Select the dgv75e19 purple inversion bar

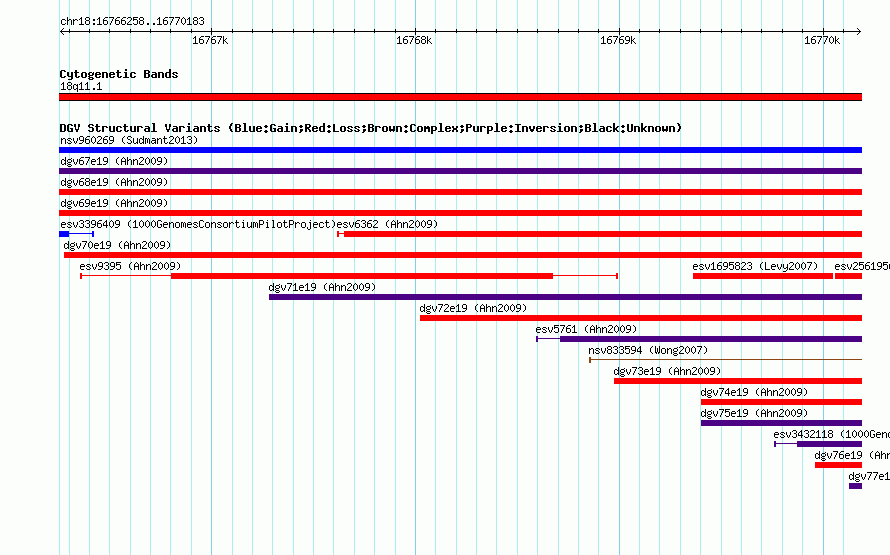[782, 423]
